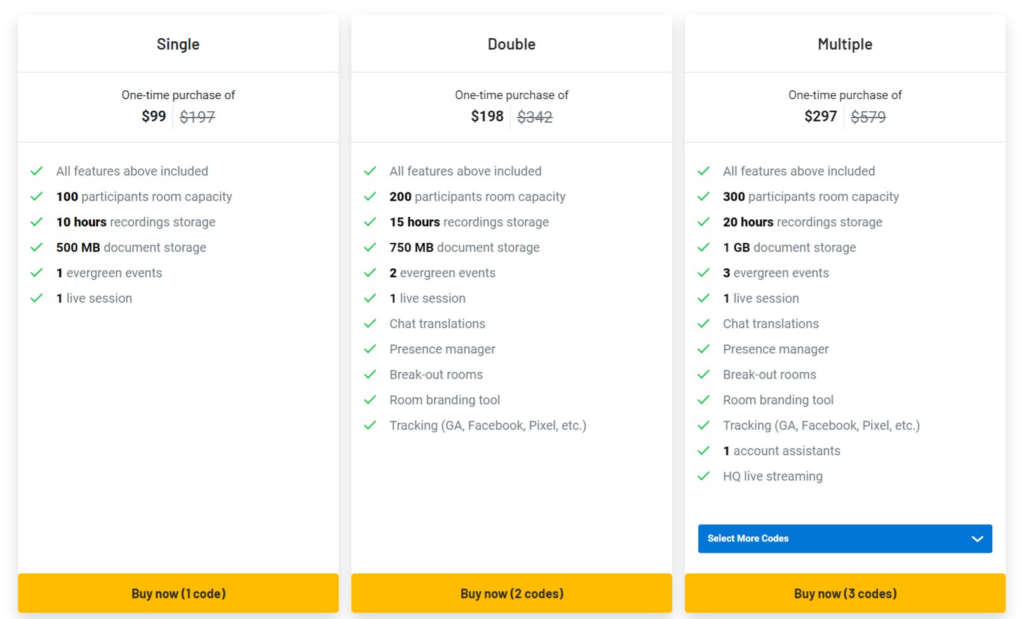Click checkmark next to Double's Chat translations
Viewport: 1024px width, 619px height.
pyautogui.click(x=370, y=324)
